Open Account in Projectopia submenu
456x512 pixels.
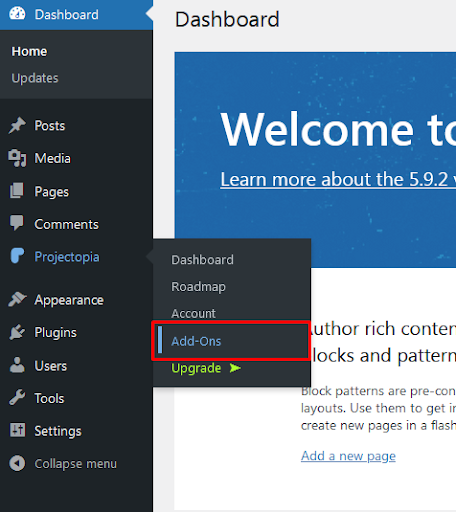[193, 314]
